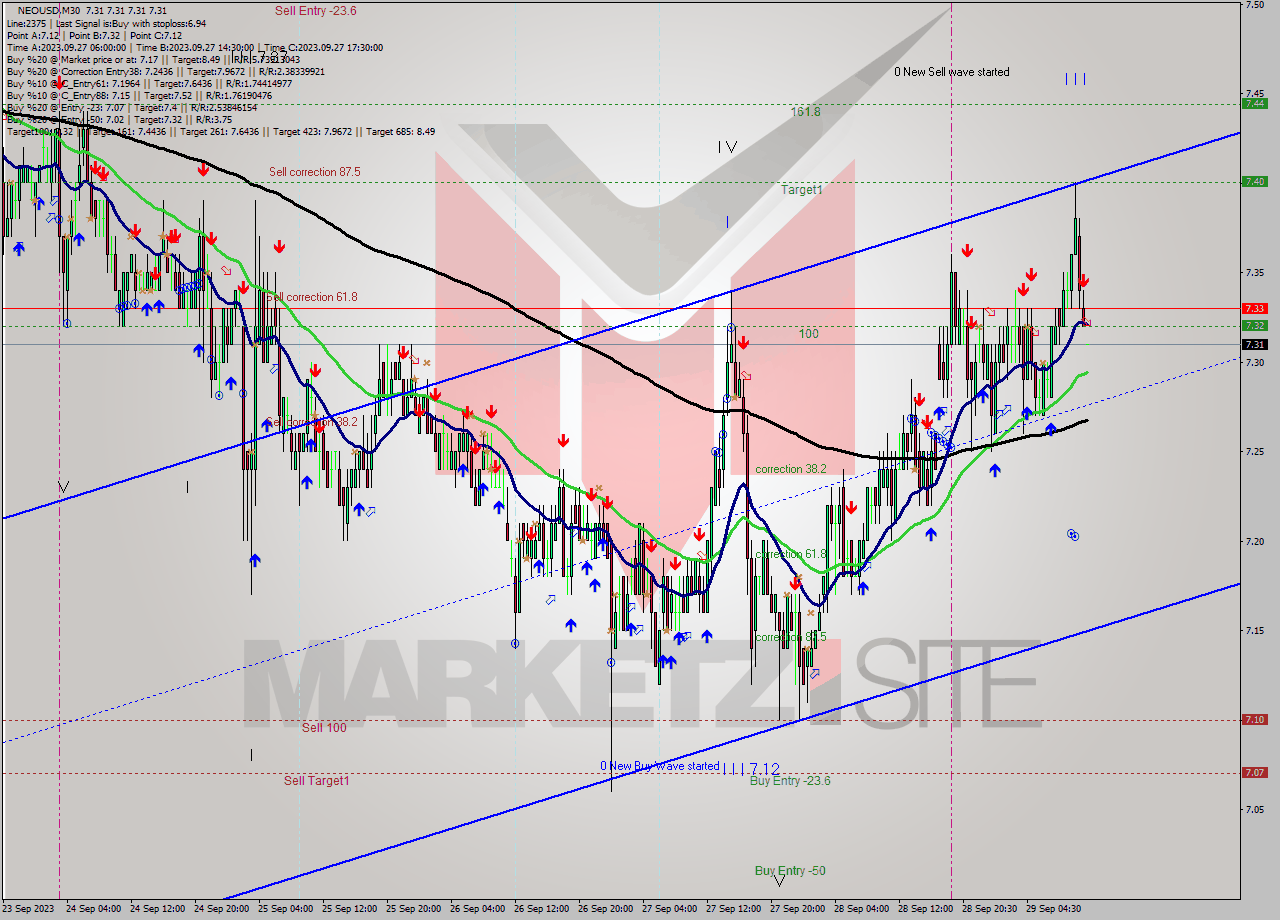
Task: Click '23 Sep 2023' on time axis
Action: [28, 909]
